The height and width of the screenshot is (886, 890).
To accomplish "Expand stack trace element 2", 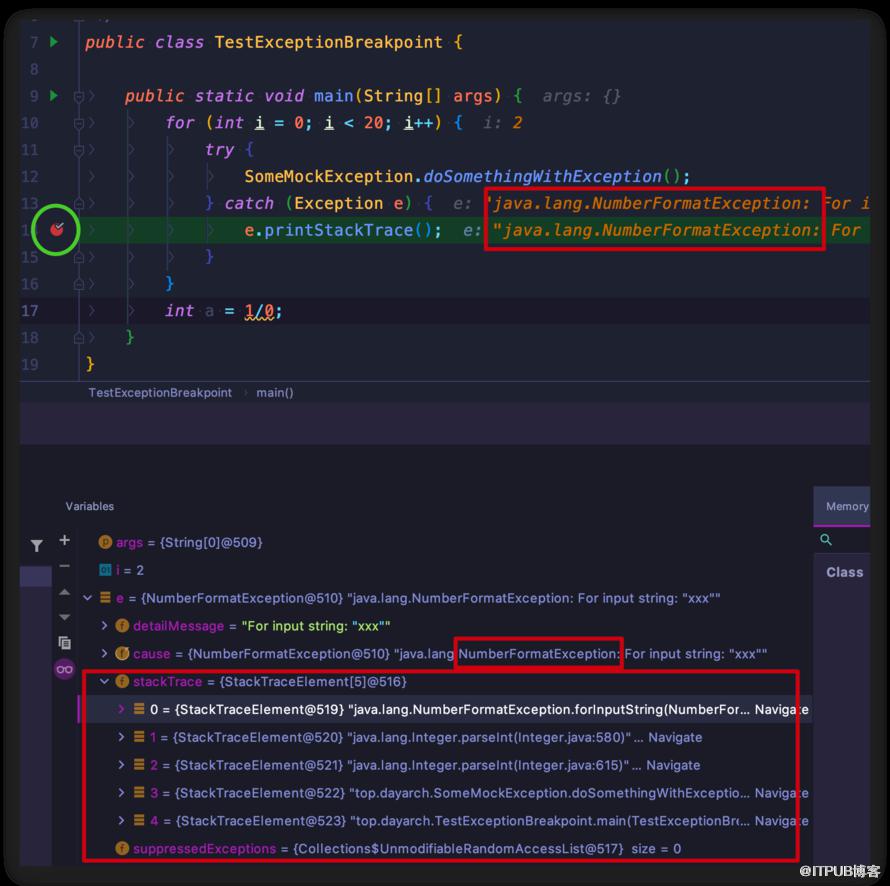I will [121, 765].
